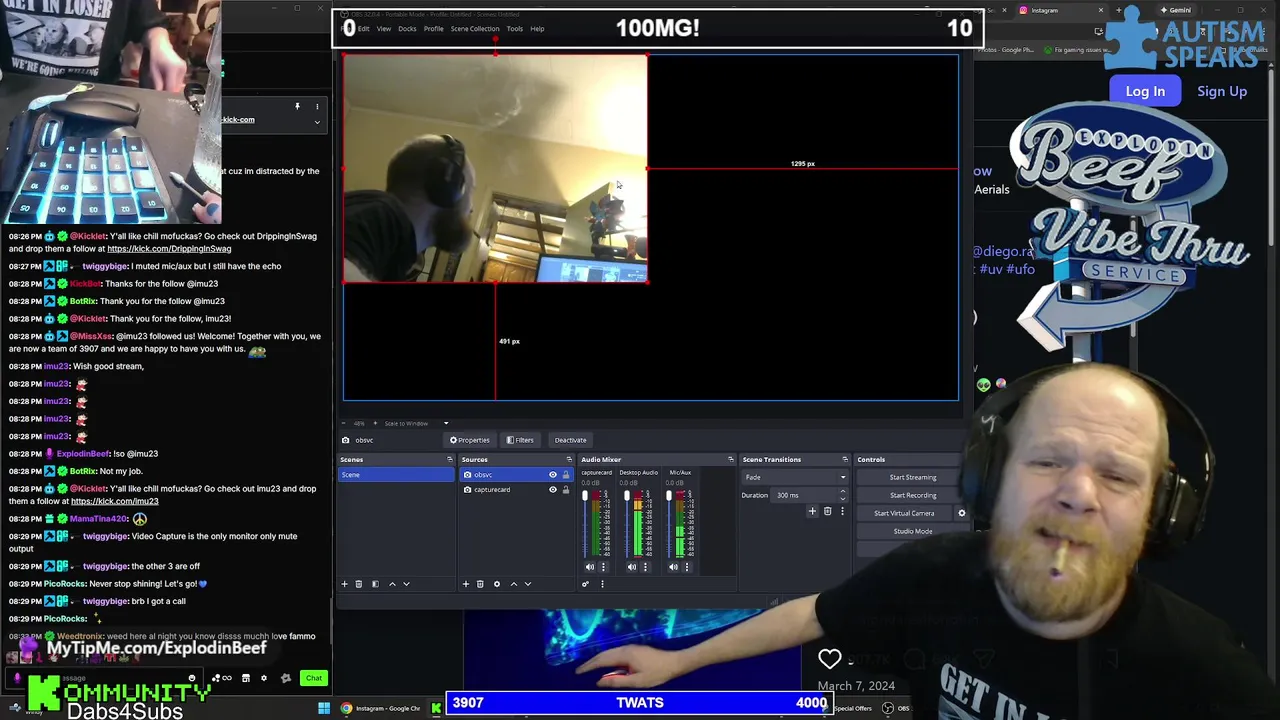Open scene filters icon in Scenes panel
Viewport: 1280px width, 720px height.
click(375, 584)
